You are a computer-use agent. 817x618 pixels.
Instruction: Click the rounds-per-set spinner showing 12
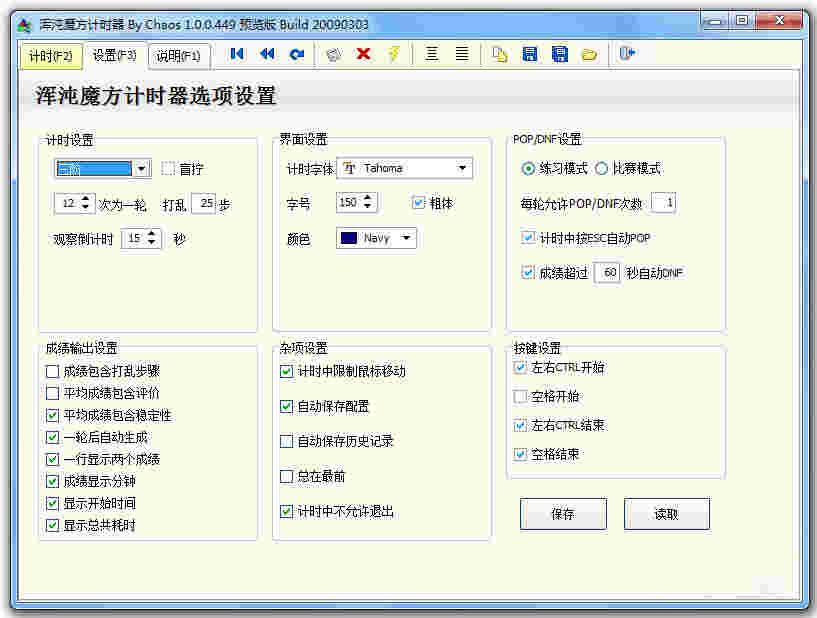click(75, 203)
